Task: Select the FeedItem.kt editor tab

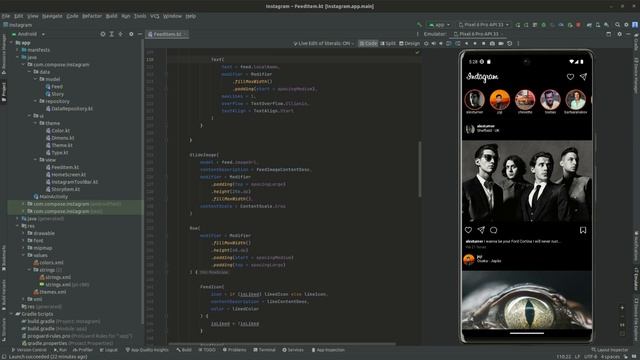Action: pos(167,34)
